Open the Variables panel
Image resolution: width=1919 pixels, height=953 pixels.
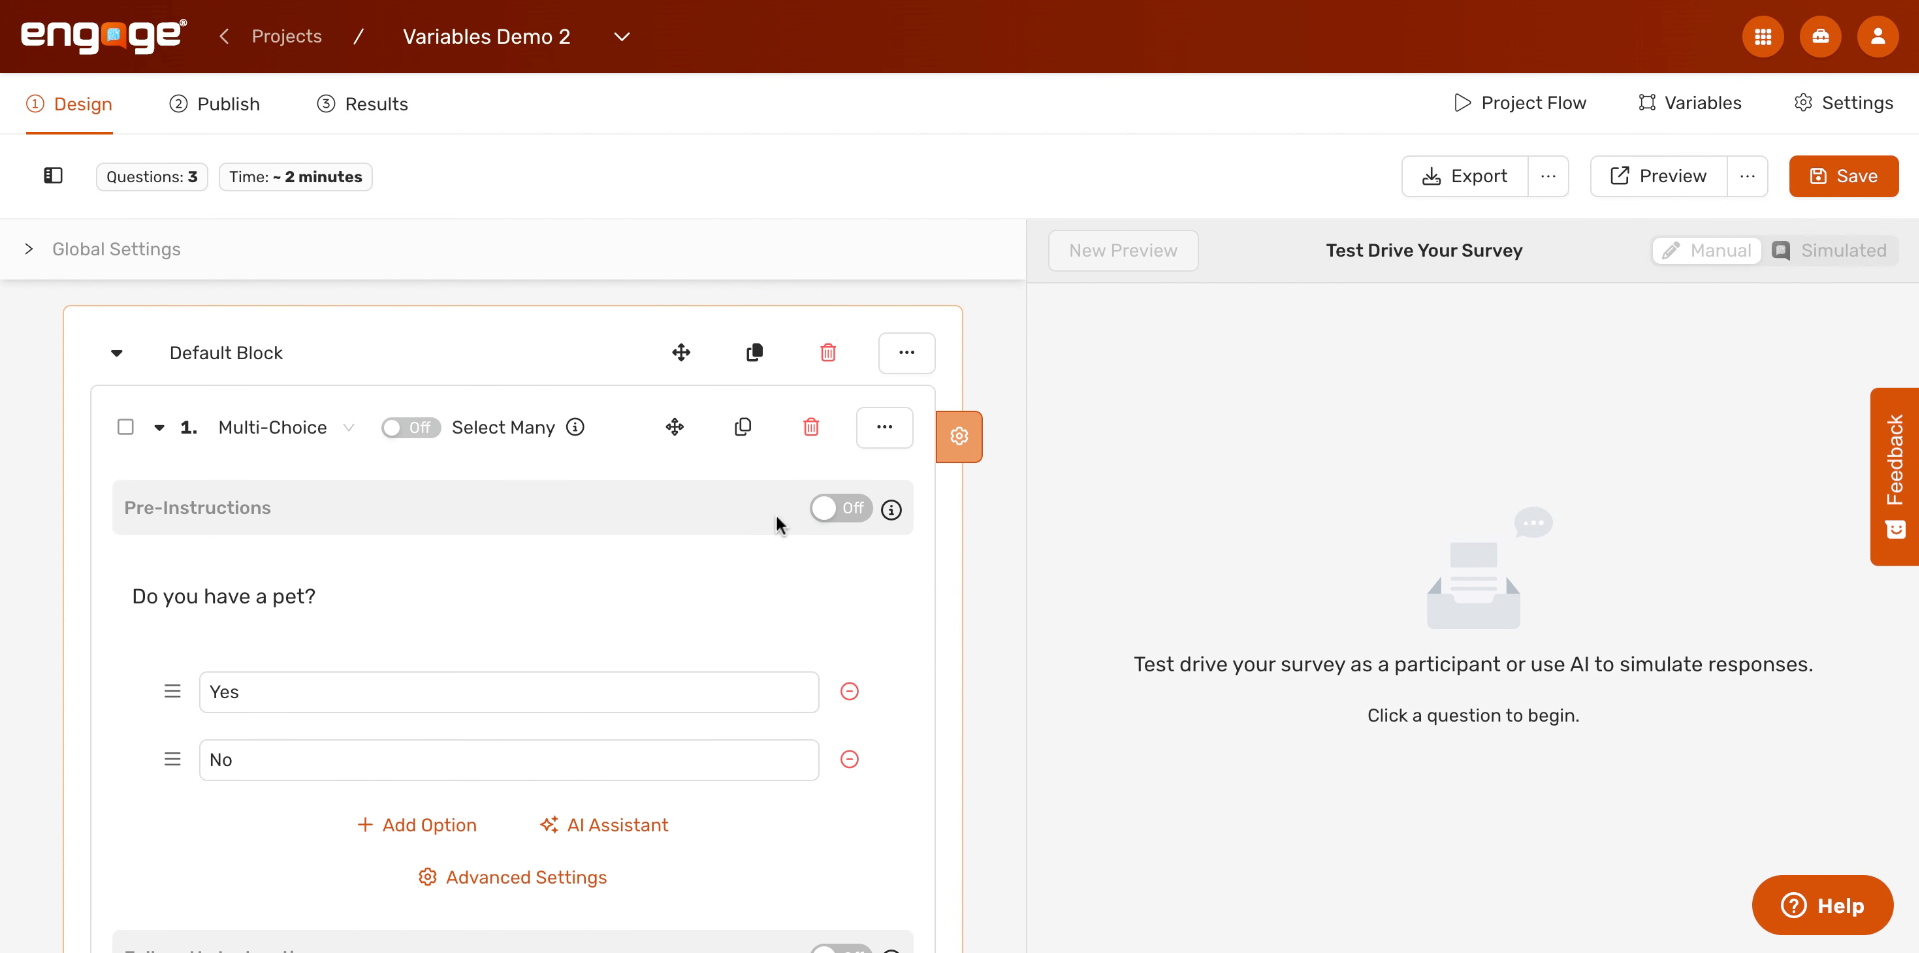(1689, 103)
